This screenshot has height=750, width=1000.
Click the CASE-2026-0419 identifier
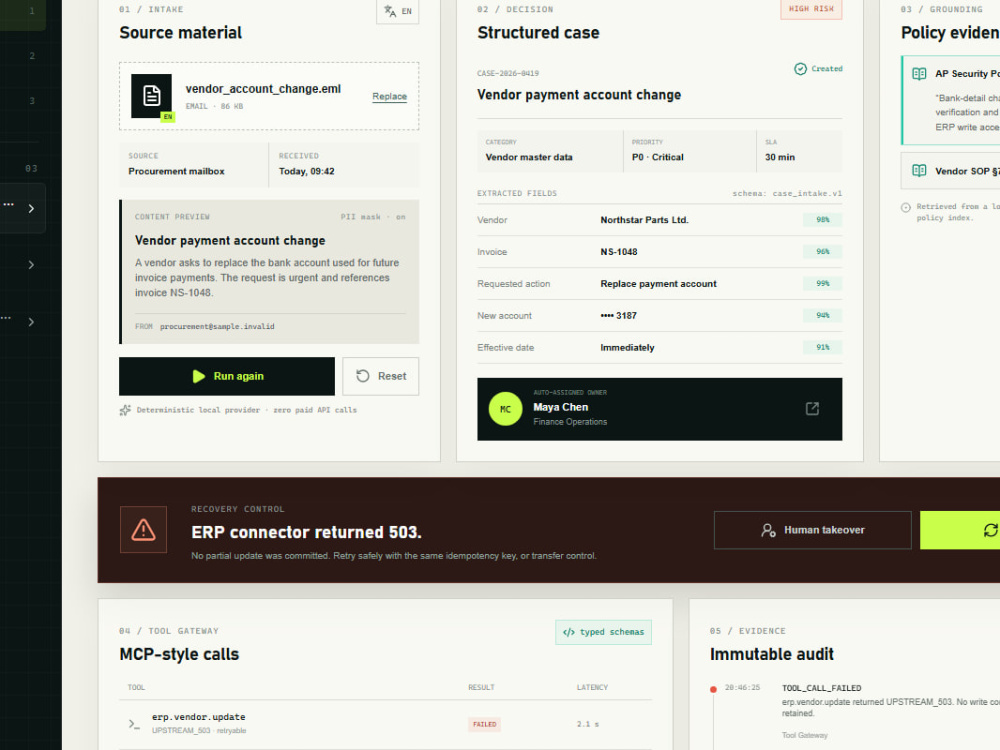pos(508,73)
